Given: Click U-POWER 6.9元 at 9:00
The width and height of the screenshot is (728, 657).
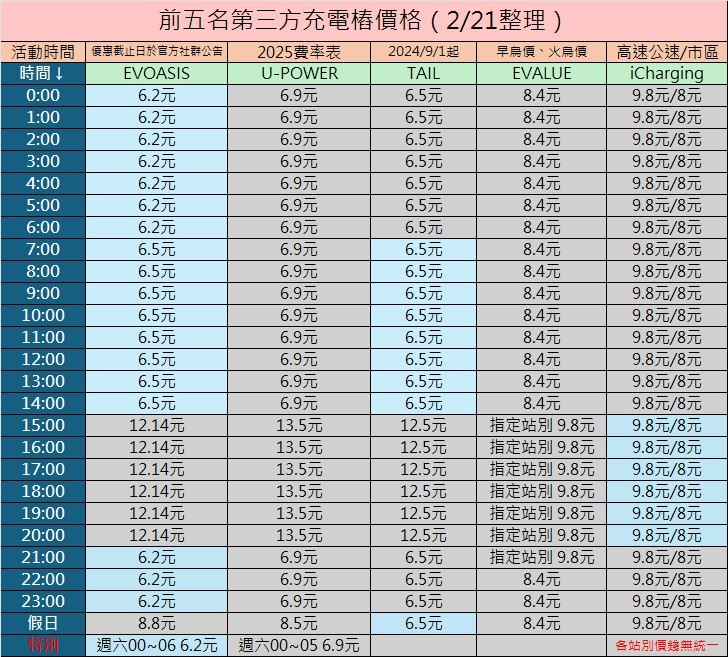Looking at the screenshot, I should 299,293.
